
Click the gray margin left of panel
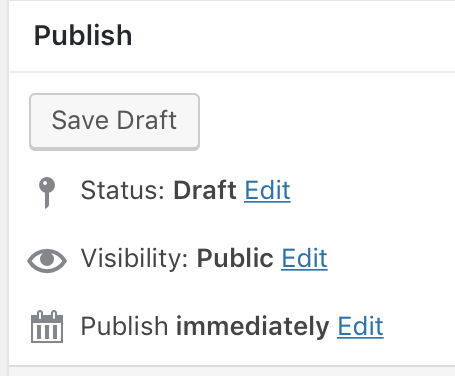pyautogui.click(x=4, y=188)
